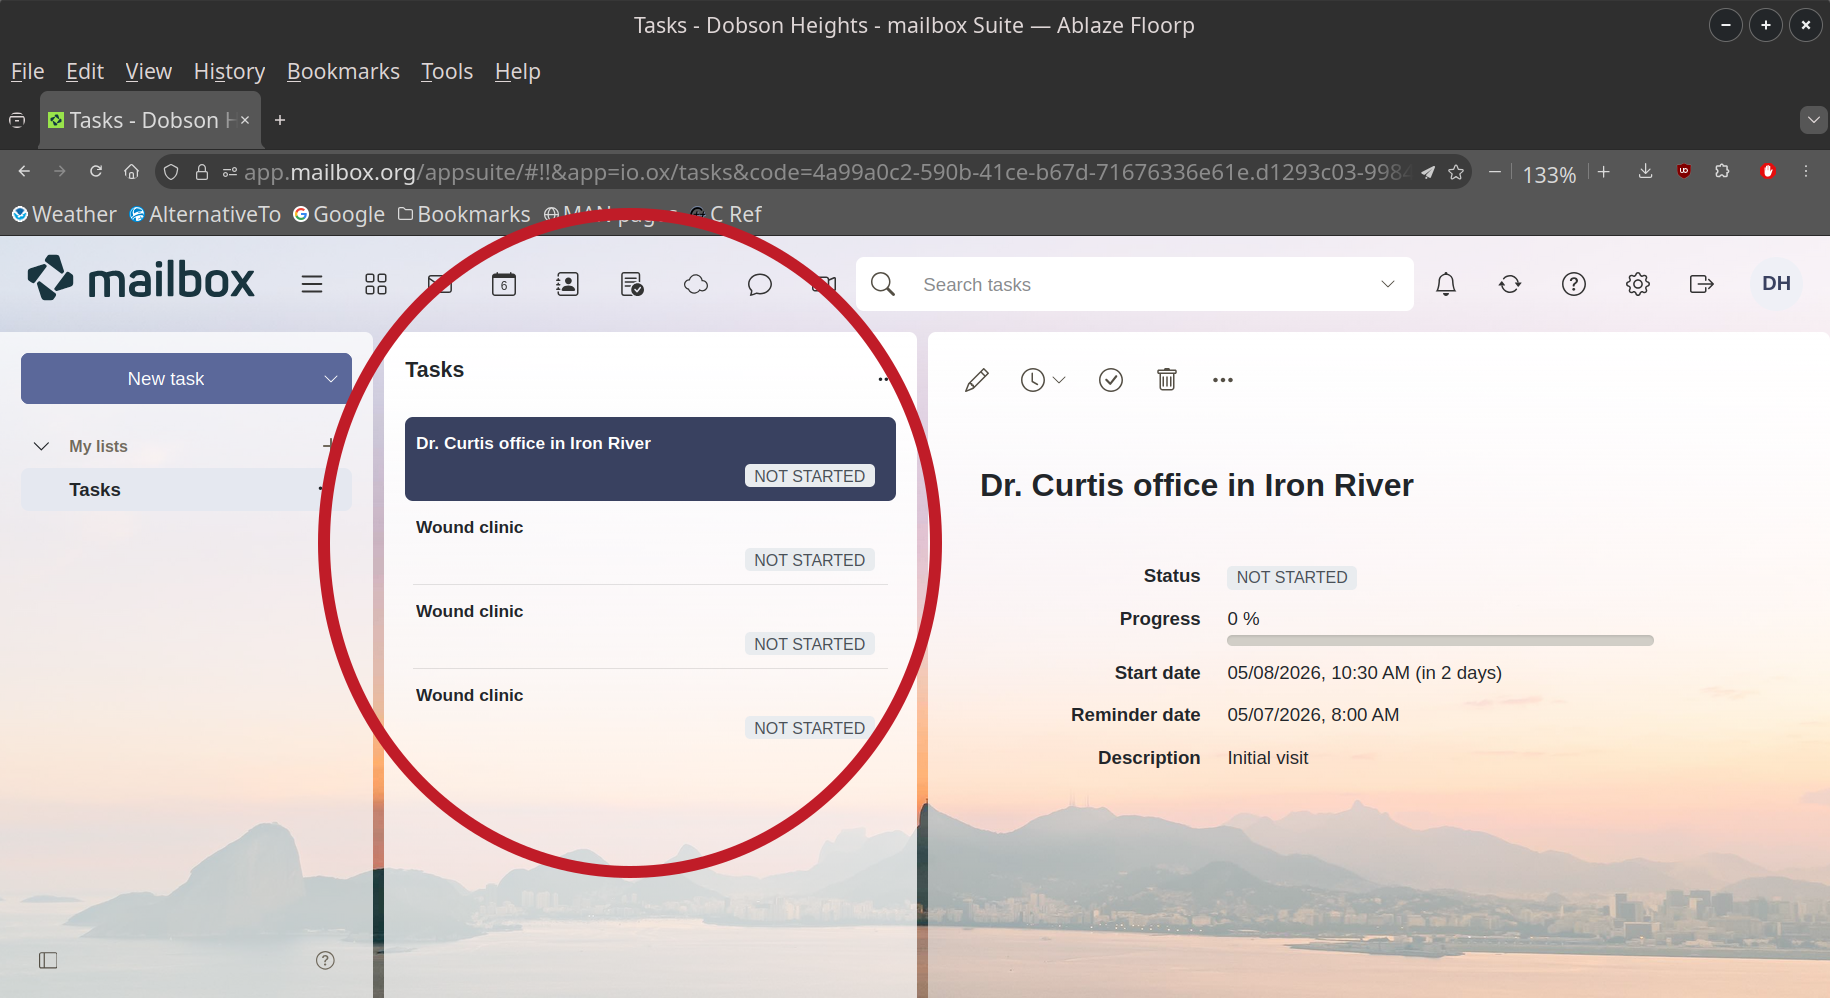Open the Tasks app icon
Viewport: 1830px width, 998px height.
[x=632, y=284]
